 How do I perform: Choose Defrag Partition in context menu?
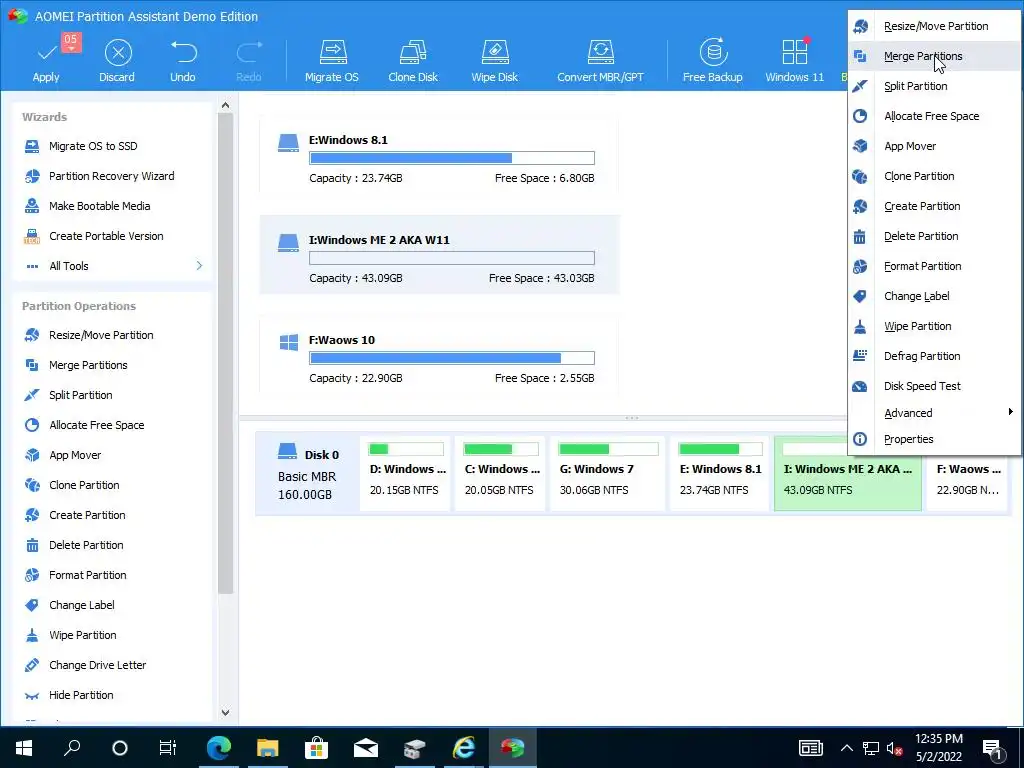(935, 357)
